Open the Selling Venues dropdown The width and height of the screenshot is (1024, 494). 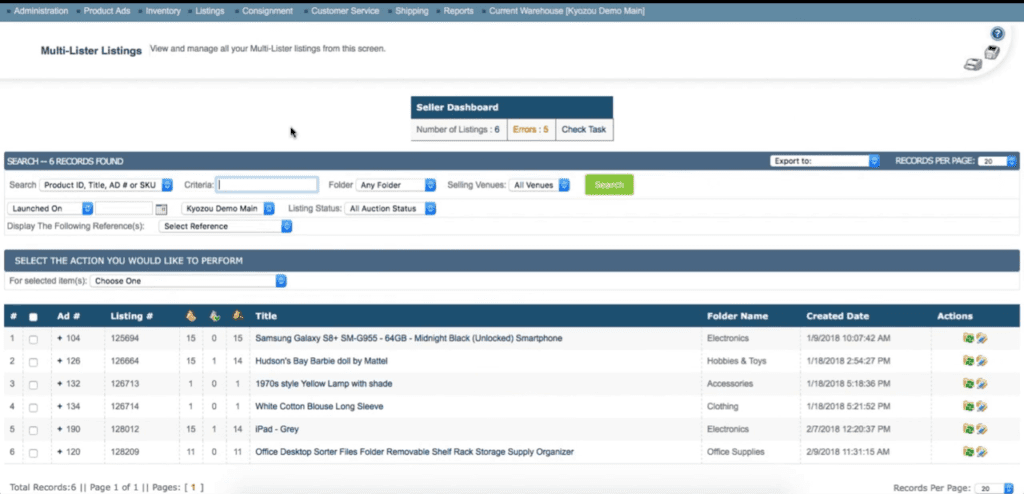tap(539, 185)
